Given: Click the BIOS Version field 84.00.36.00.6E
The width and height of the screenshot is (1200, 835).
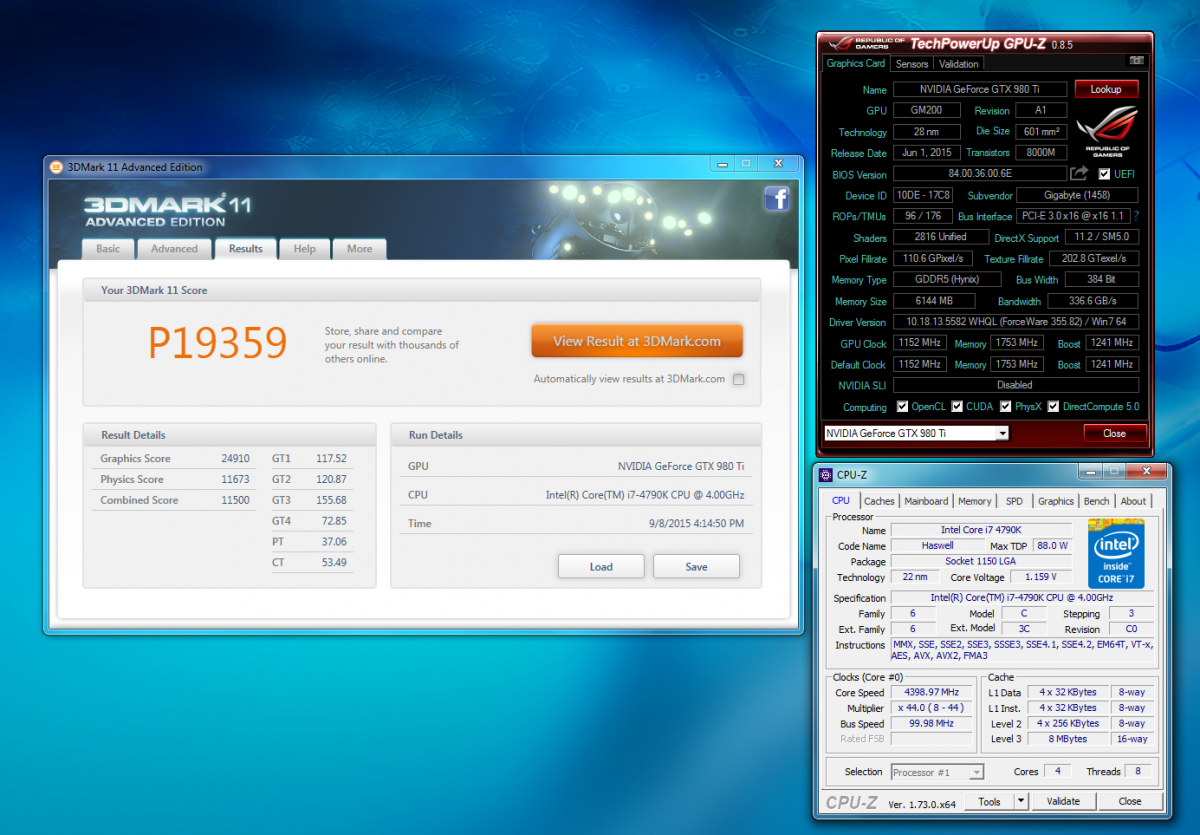Looking at the screenshot, I should [x=980, y=174].
